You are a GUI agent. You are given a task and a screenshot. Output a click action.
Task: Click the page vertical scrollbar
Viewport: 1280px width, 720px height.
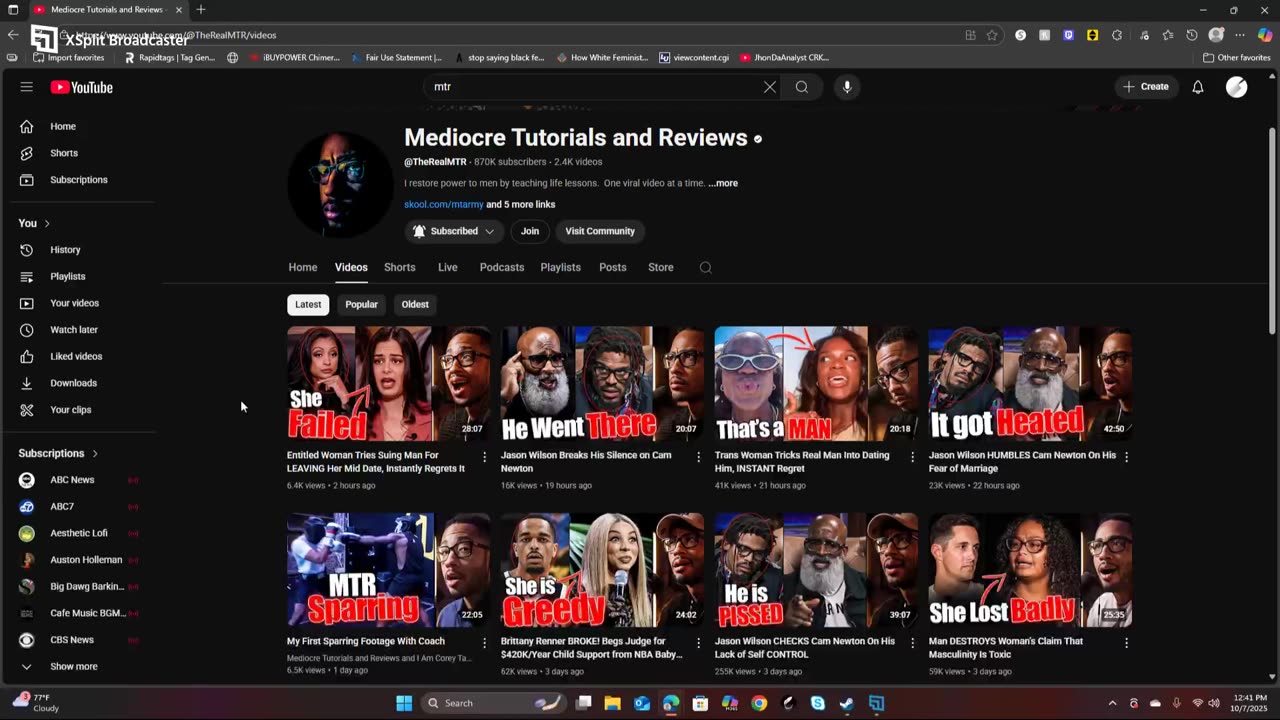coord(1272,230)
